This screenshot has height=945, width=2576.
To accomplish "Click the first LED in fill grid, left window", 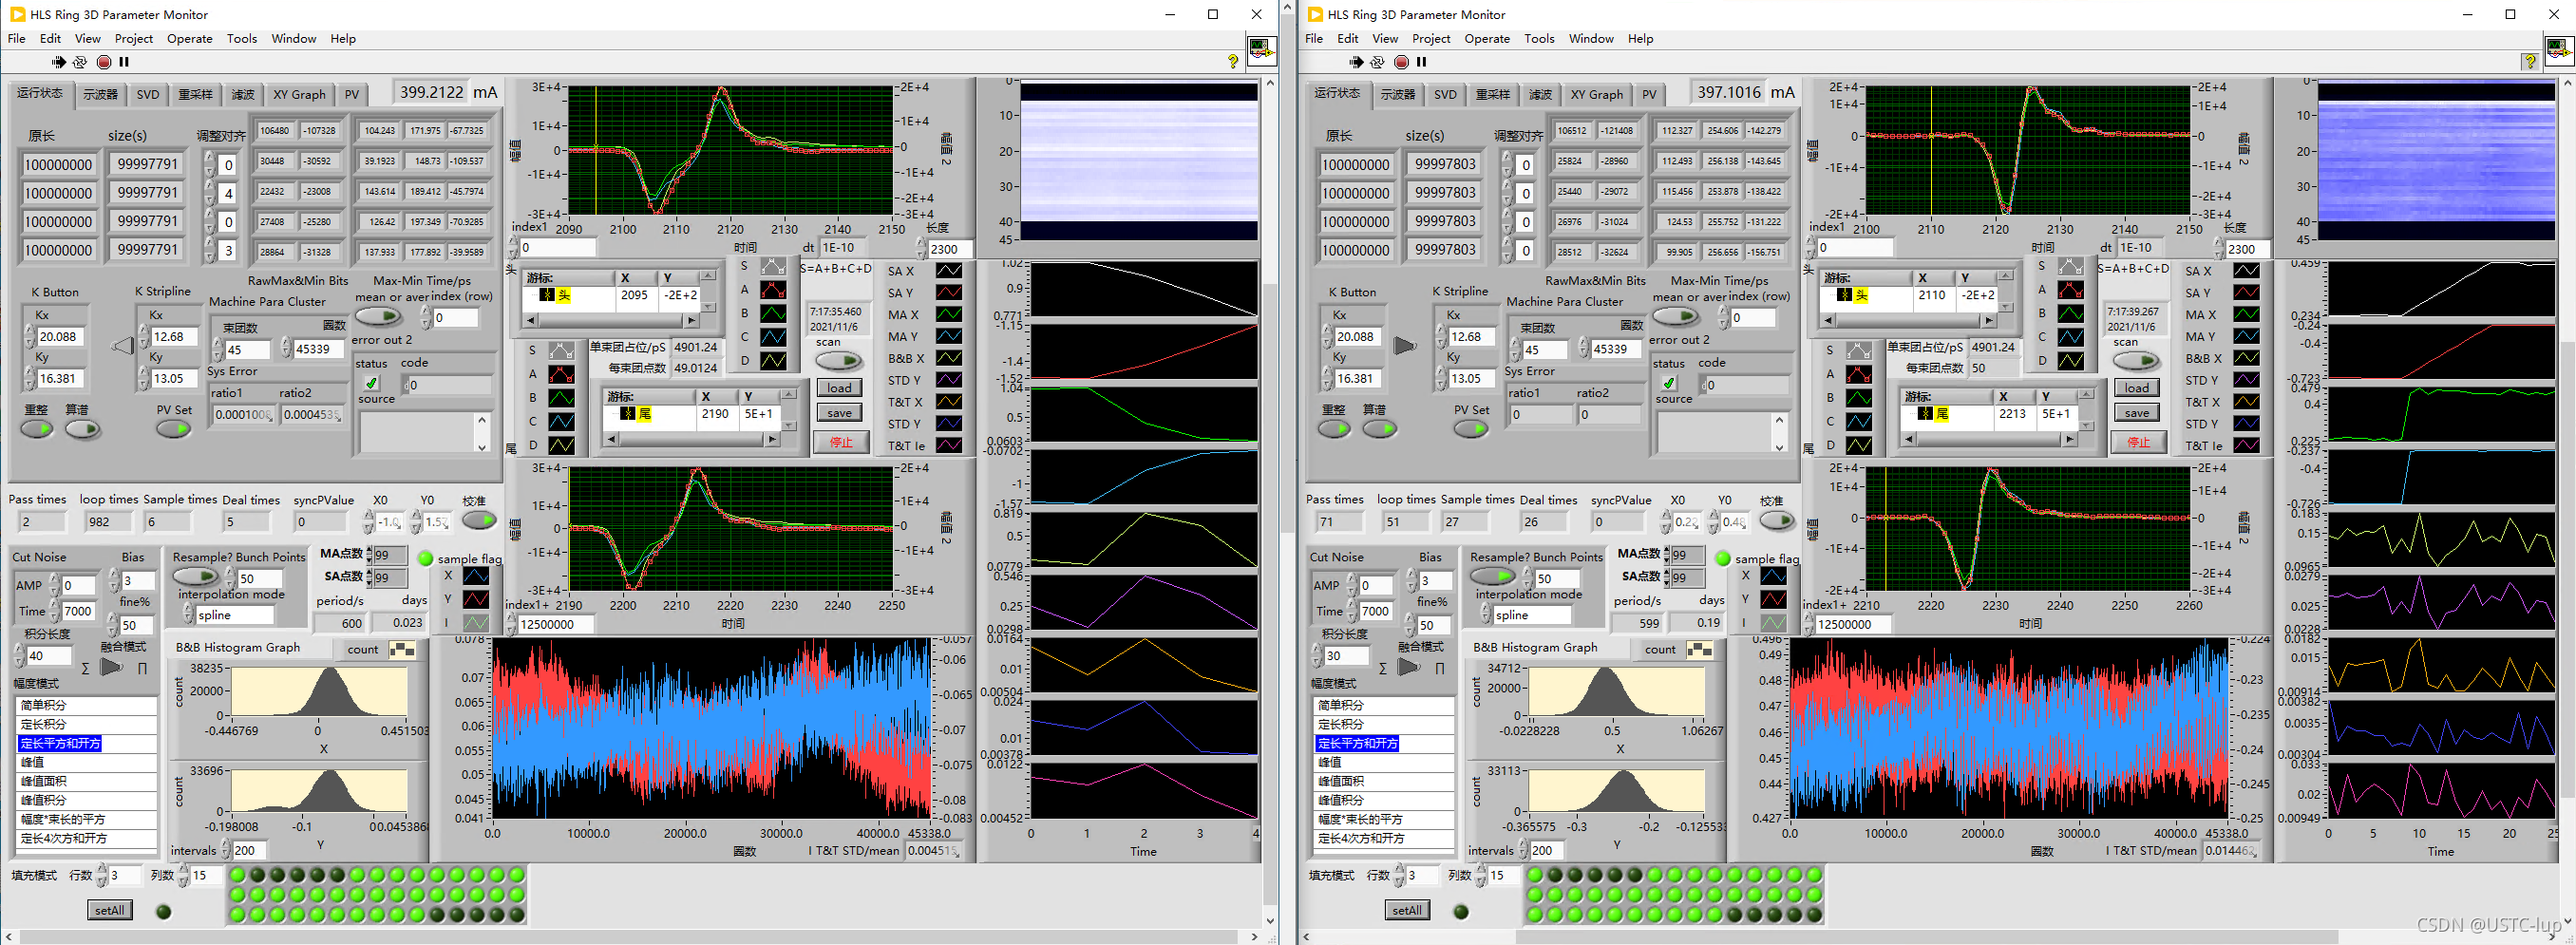I will pyautogui.click(x=238, y=875).
